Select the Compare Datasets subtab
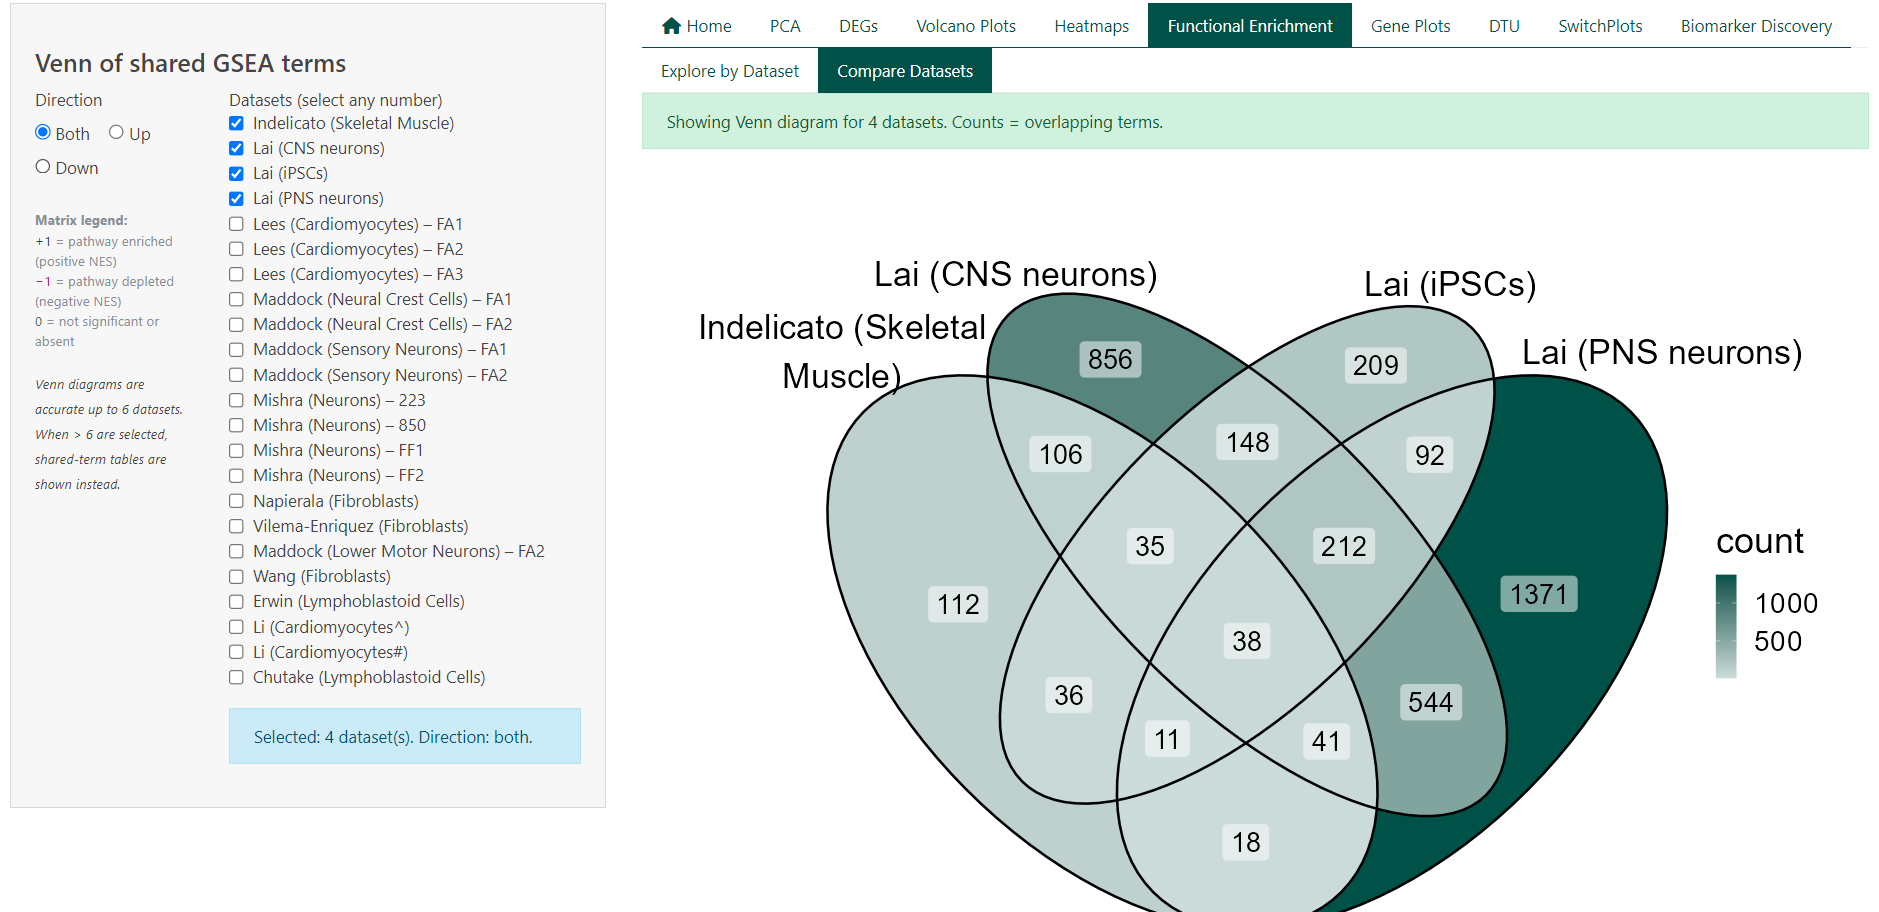 904,71
